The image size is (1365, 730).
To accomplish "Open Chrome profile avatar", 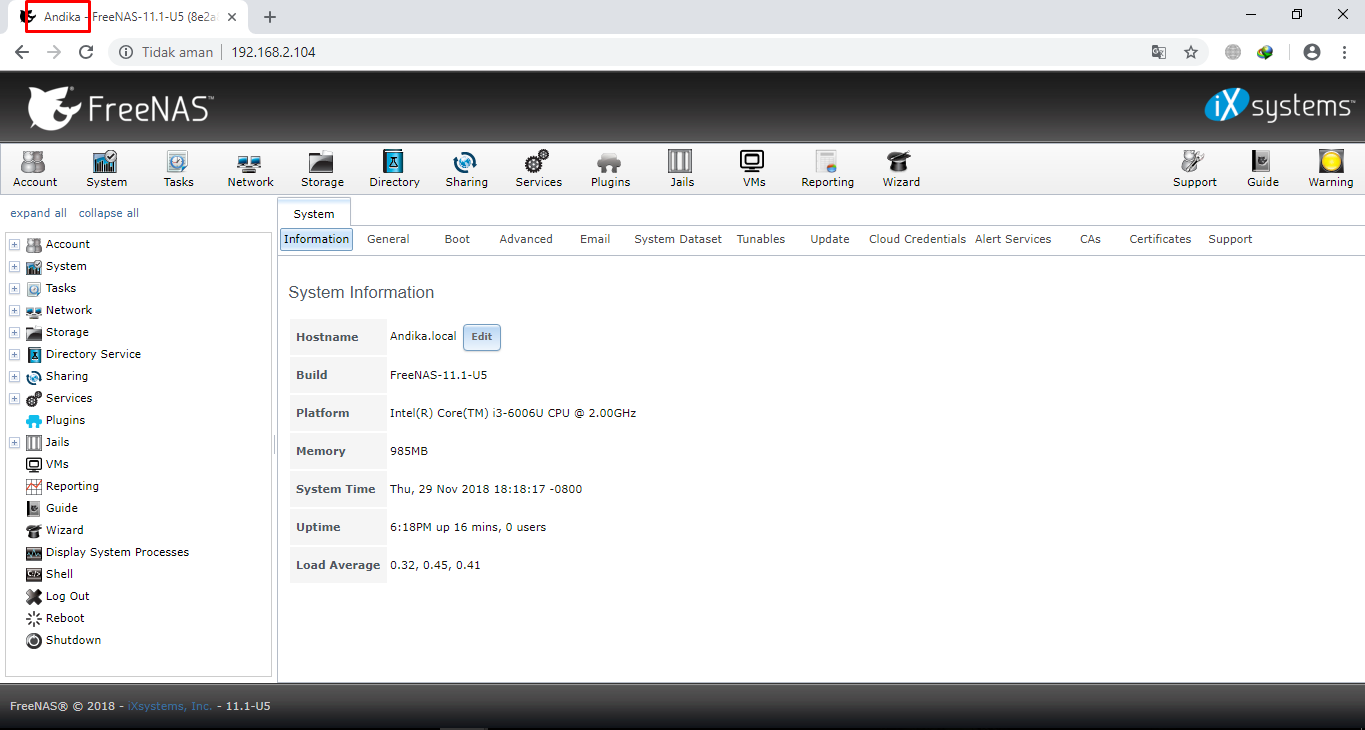I will 1312,52.
